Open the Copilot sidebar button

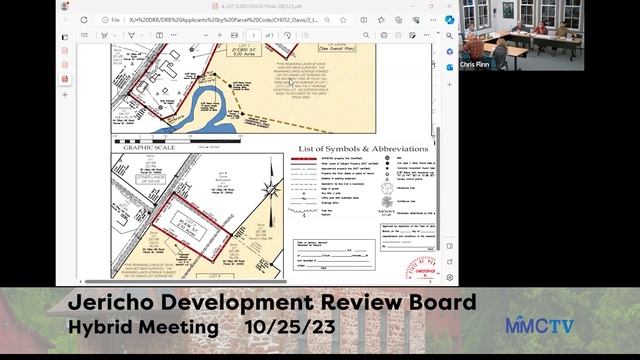[x=450, y=20]
